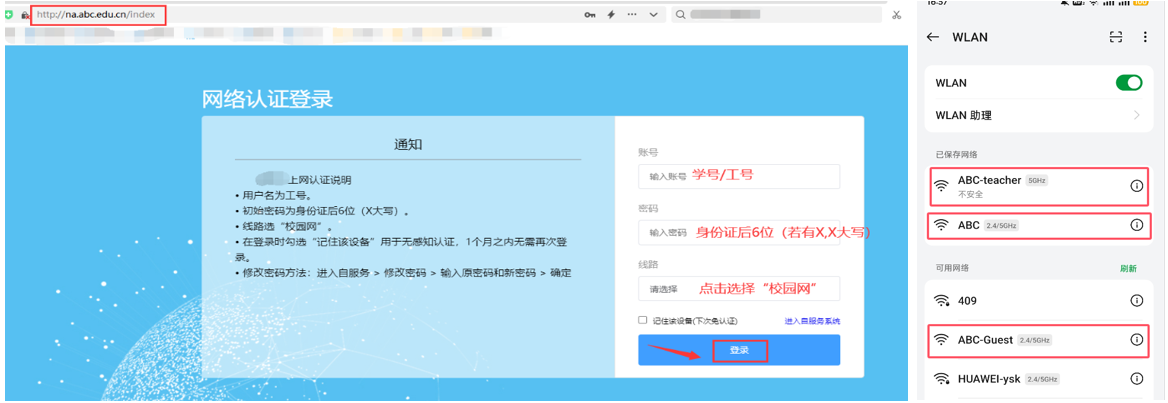Open info icon for ABC-teacher network

[1136, 186]
